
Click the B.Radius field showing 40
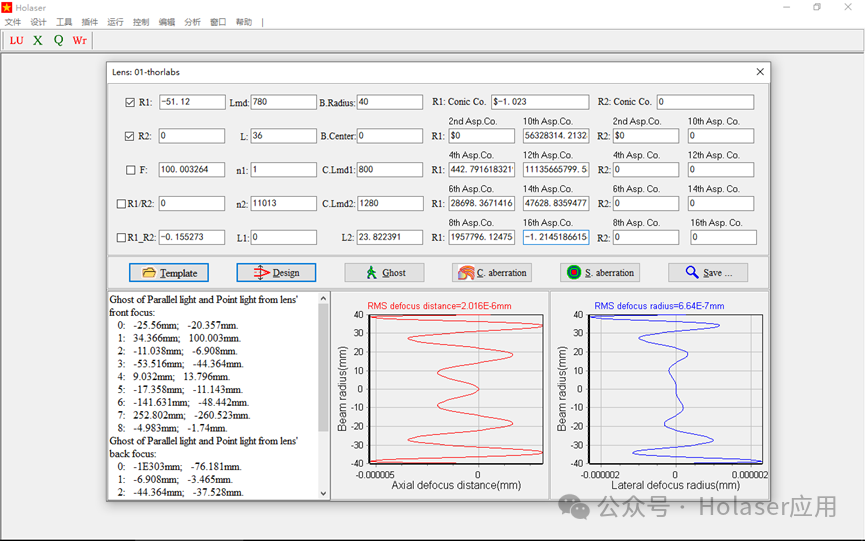click(x=390, y=102)
